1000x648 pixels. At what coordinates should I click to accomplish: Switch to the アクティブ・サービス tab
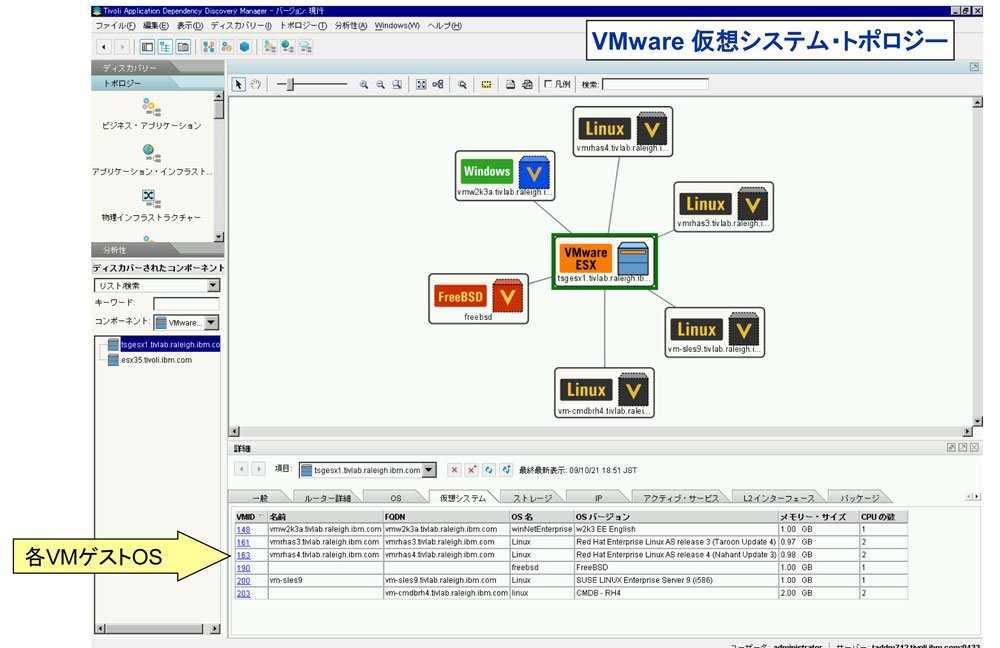[680, 498]
